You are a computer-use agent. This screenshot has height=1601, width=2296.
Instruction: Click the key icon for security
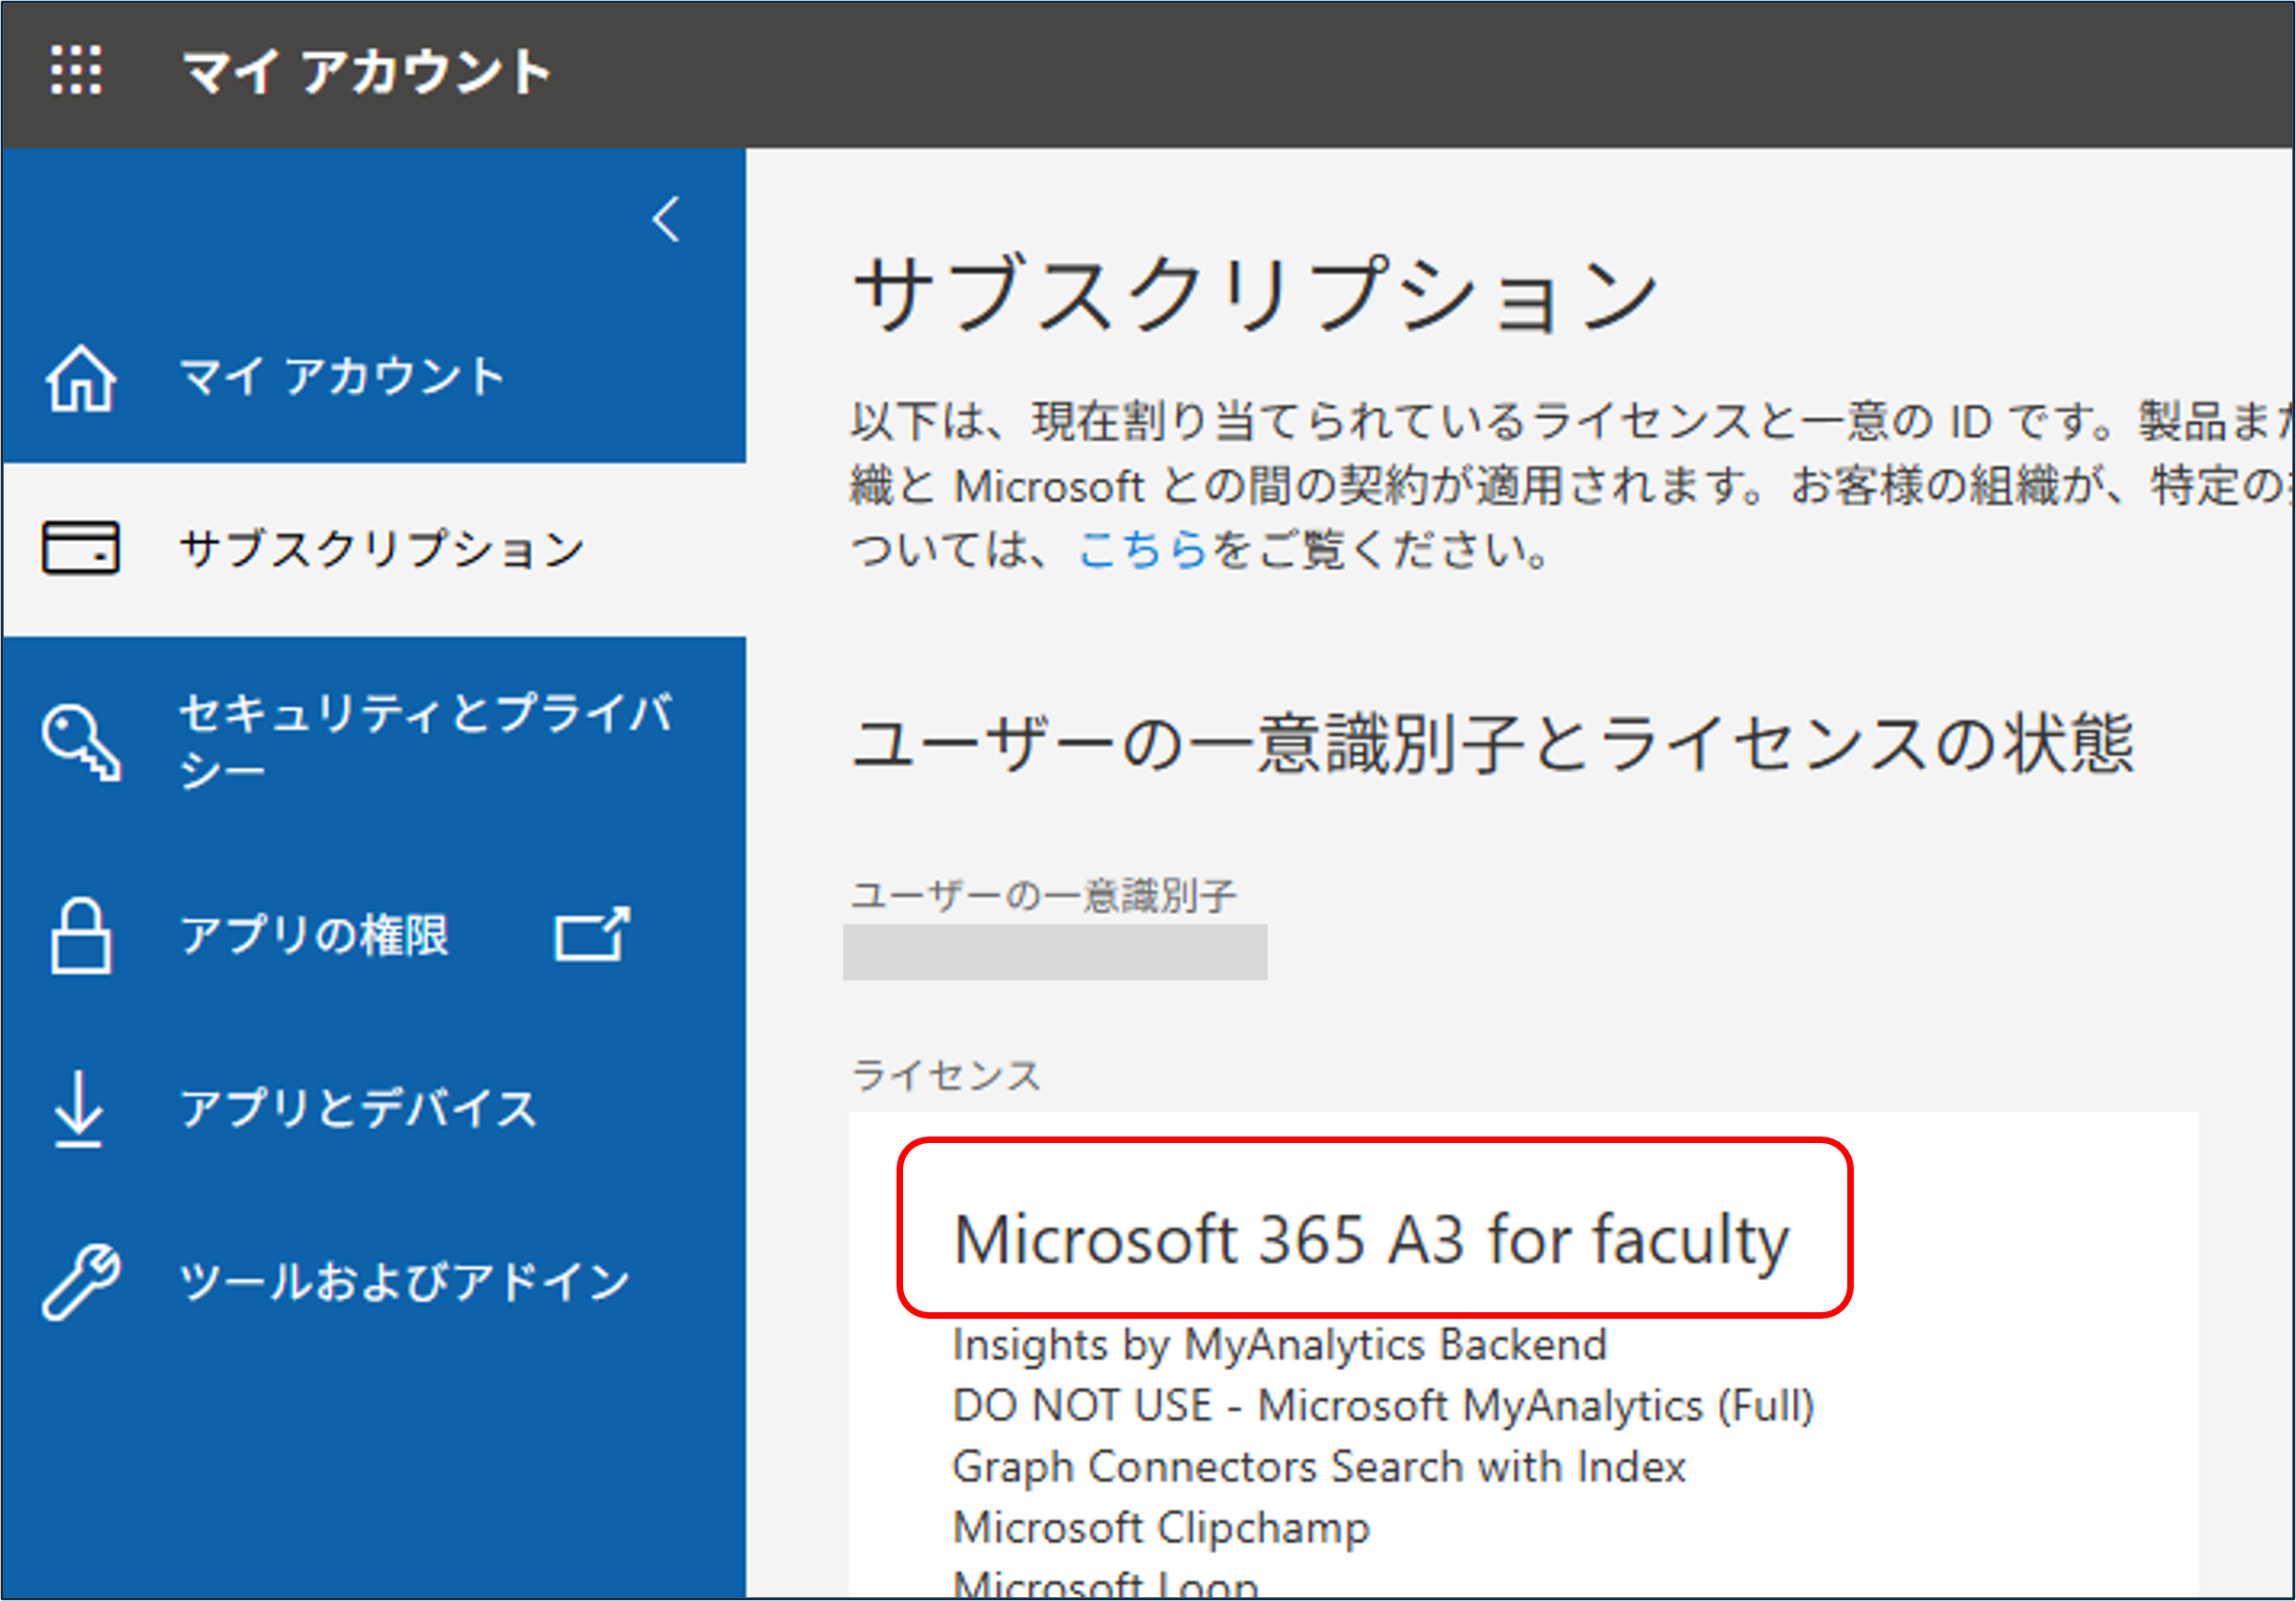[x=81, y=742]
